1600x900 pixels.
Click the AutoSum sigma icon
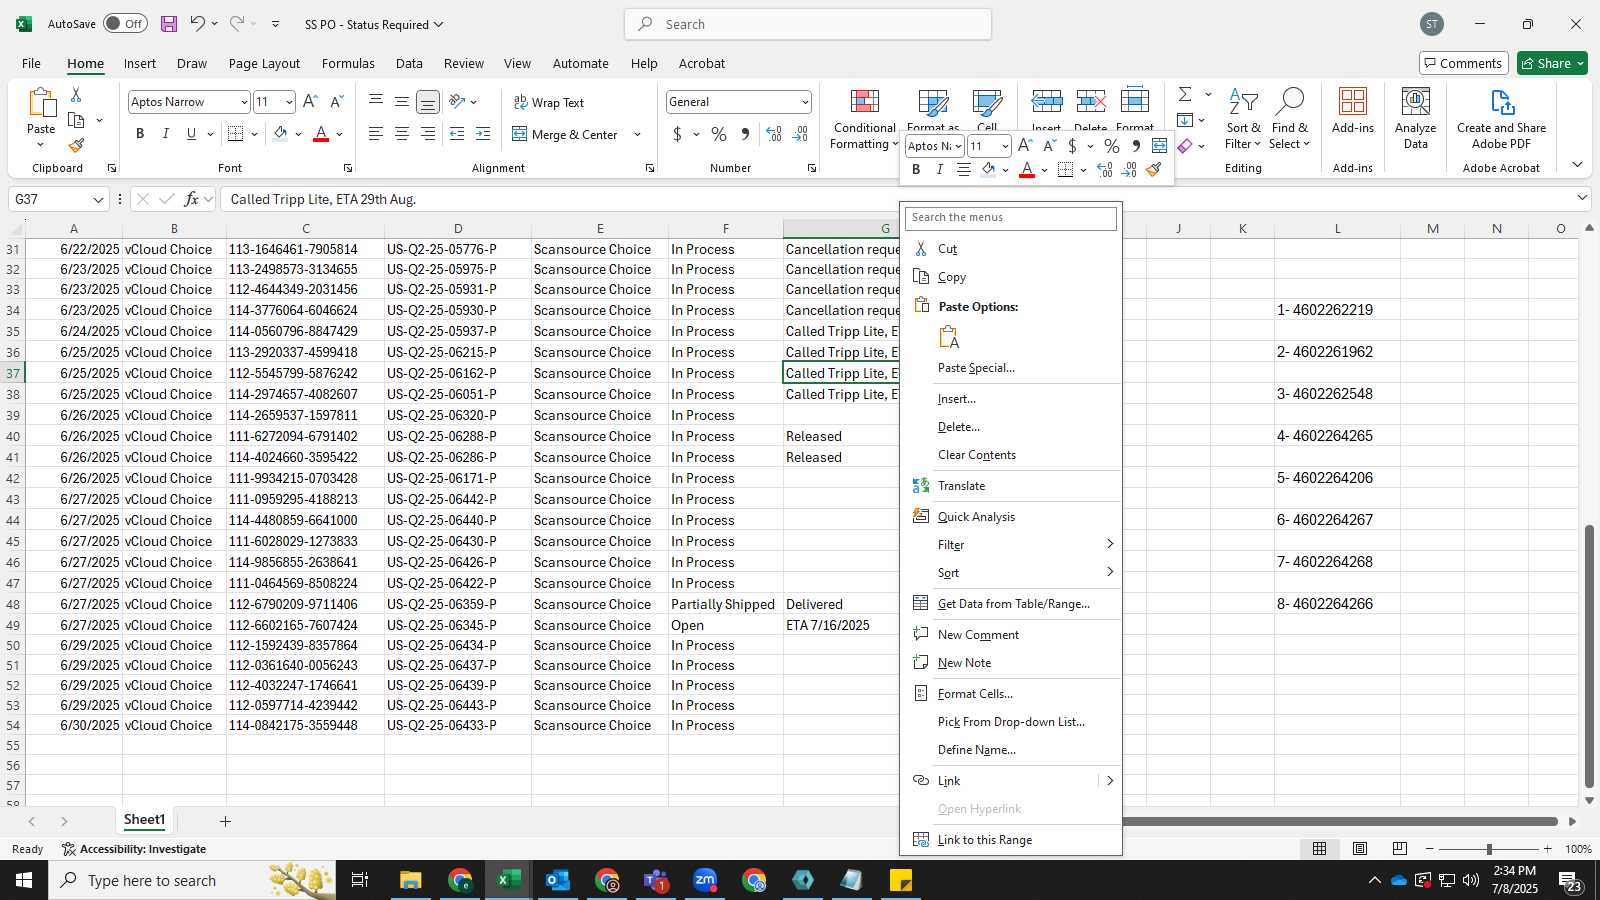1185,94
